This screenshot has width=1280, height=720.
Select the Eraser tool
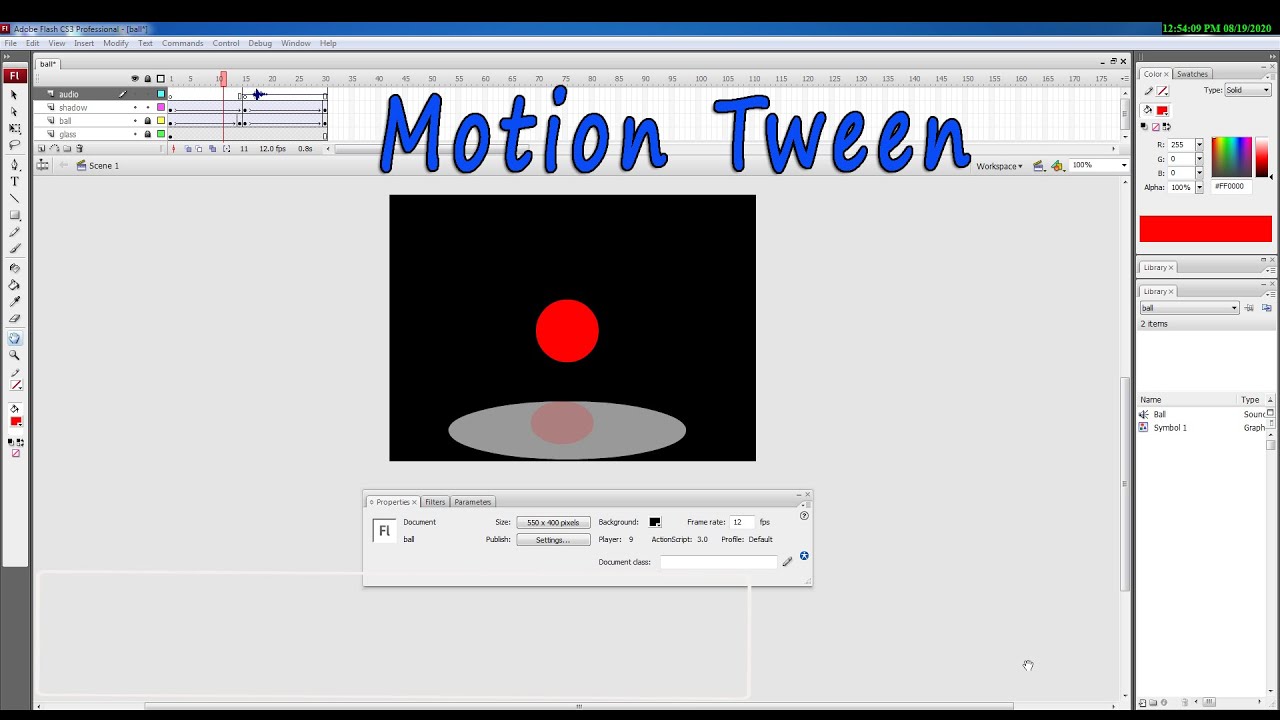coord(14,319)
